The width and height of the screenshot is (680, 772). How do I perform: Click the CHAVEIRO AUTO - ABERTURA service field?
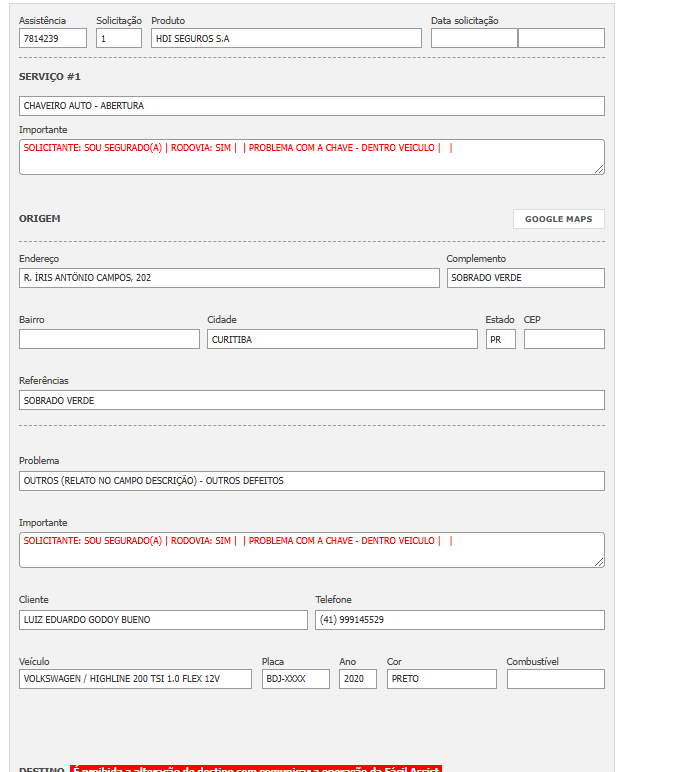coord(311,106)
